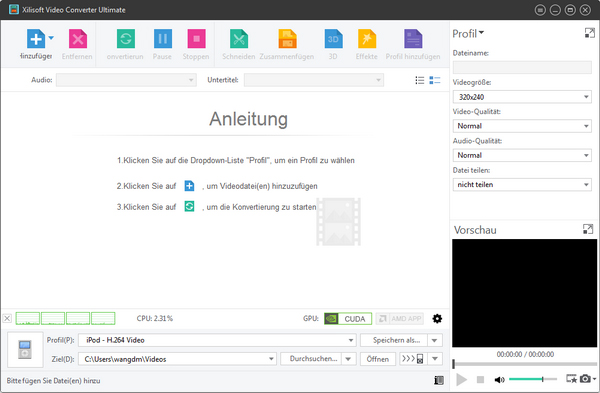Click the Xilisoft app logo icon
Screen dimensions: 600x393
click(x=14, y=10)
